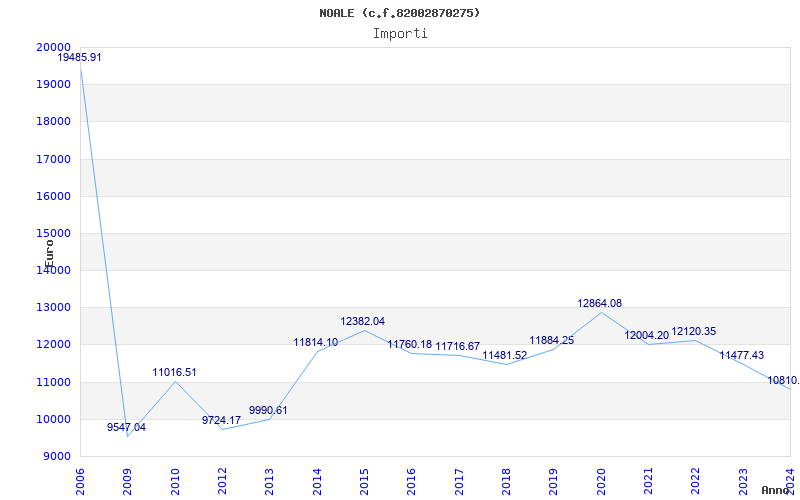Click the 9000 y-axis tick label

(x=57, y=457)
